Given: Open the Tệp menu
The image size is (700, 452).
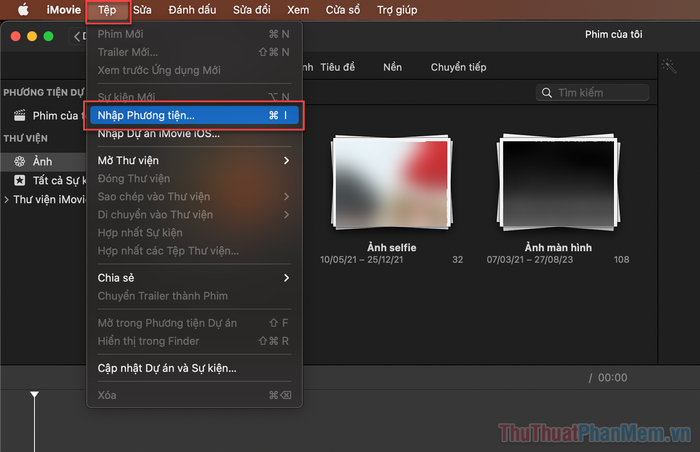Looking at the screenshot, I should pos(107,10).
